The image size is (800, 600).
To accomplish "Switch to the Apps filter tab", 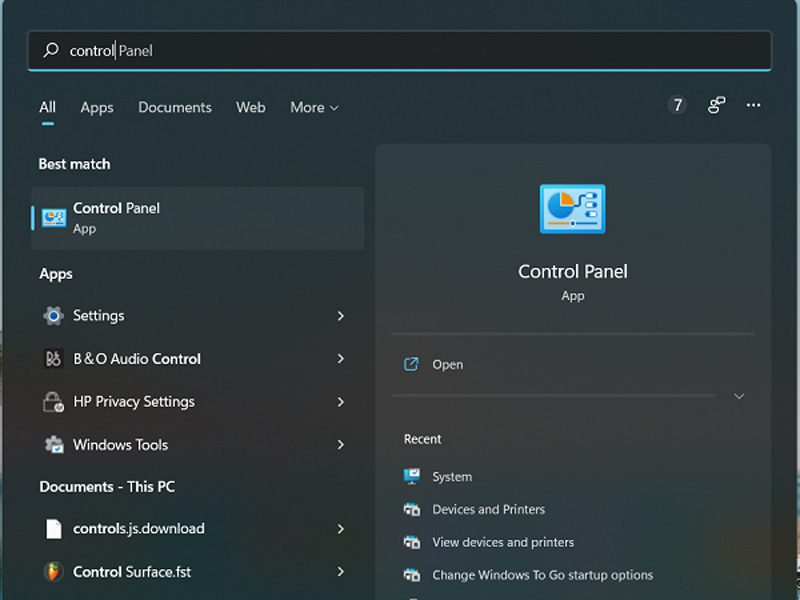I will click(x=97, y=108).
